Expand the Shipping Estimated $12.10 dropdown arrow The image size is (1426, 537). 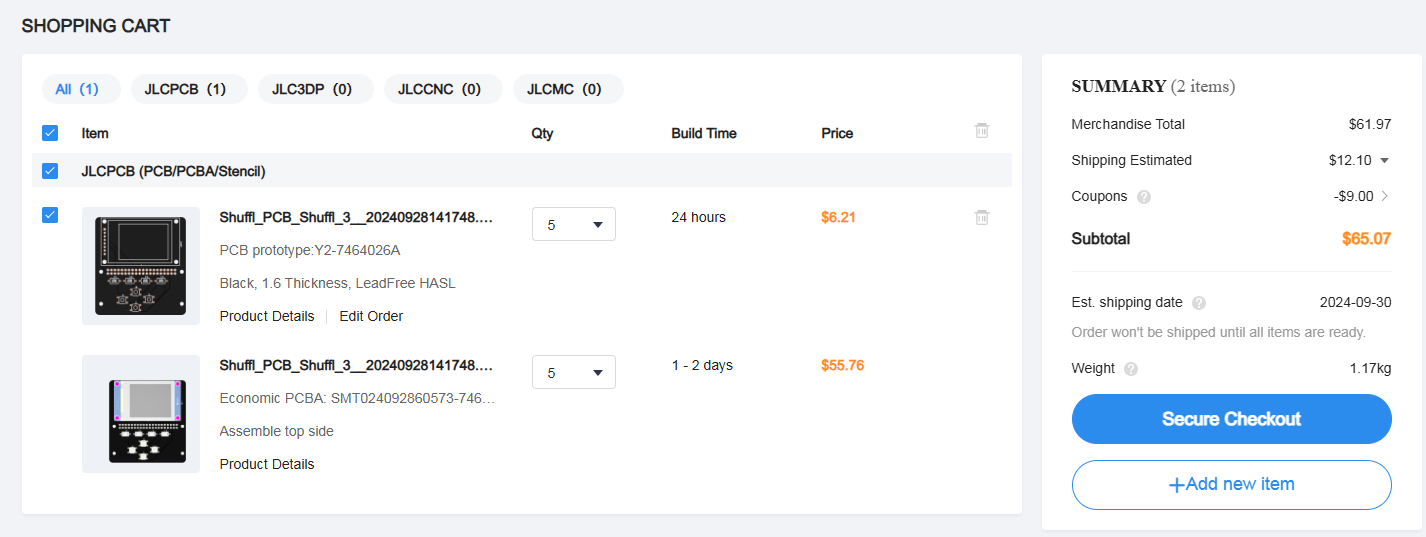tap(1385, 160)
